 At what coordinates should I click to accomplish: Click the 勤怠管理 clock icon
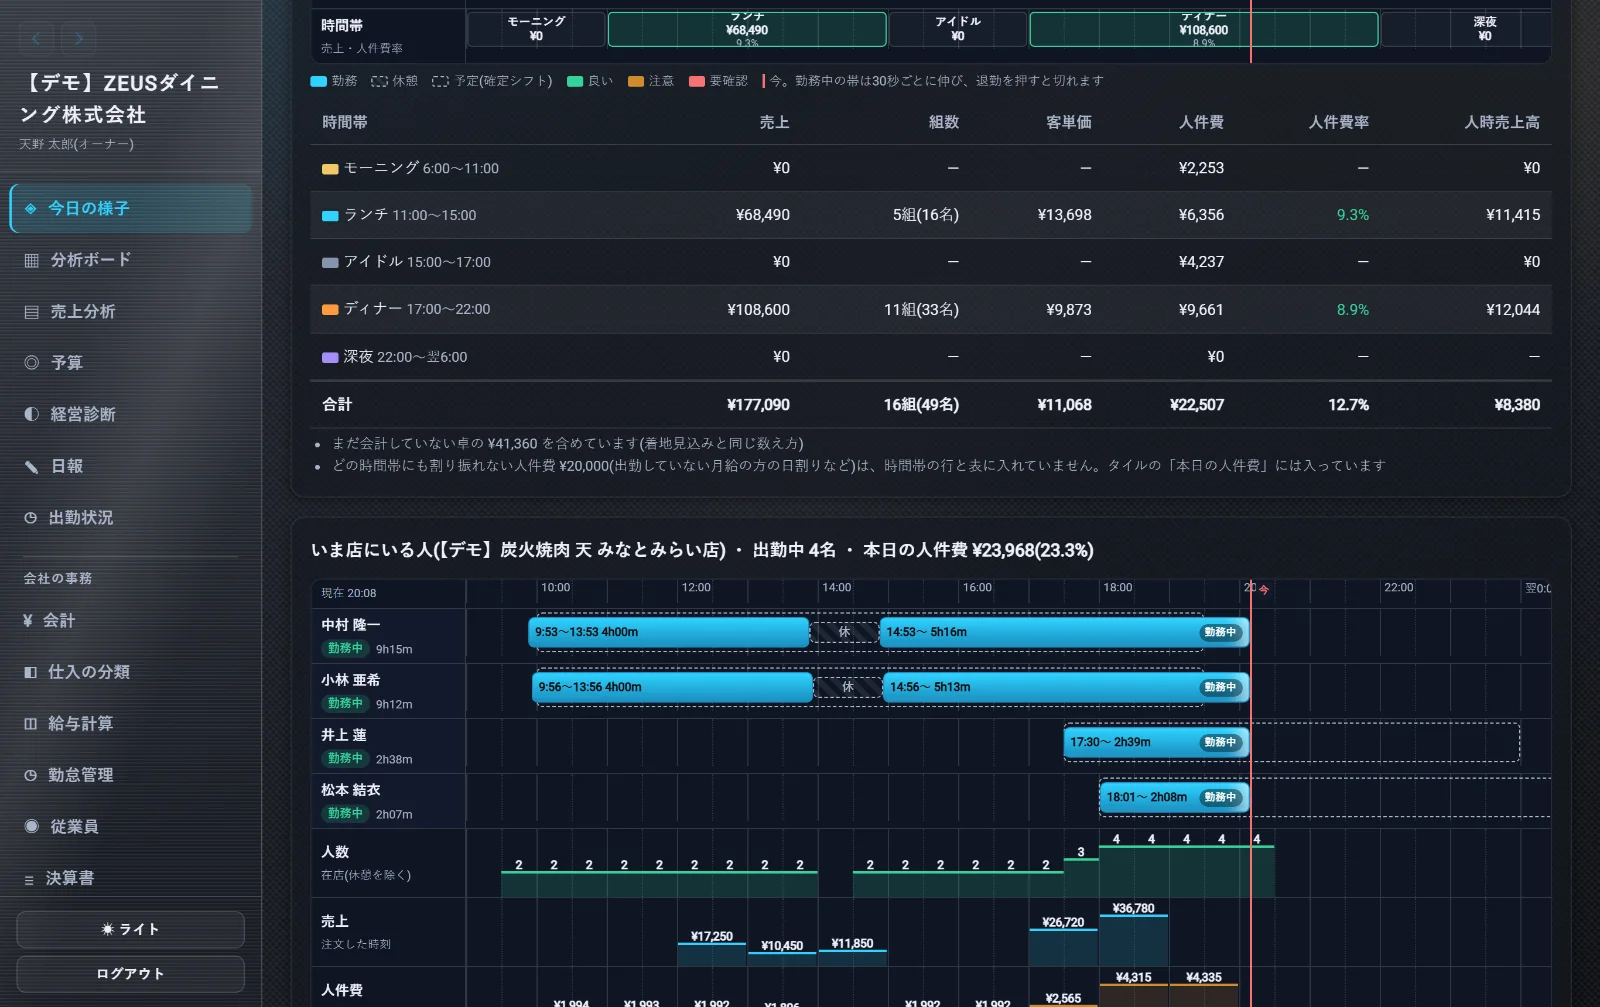pos(30,775)
